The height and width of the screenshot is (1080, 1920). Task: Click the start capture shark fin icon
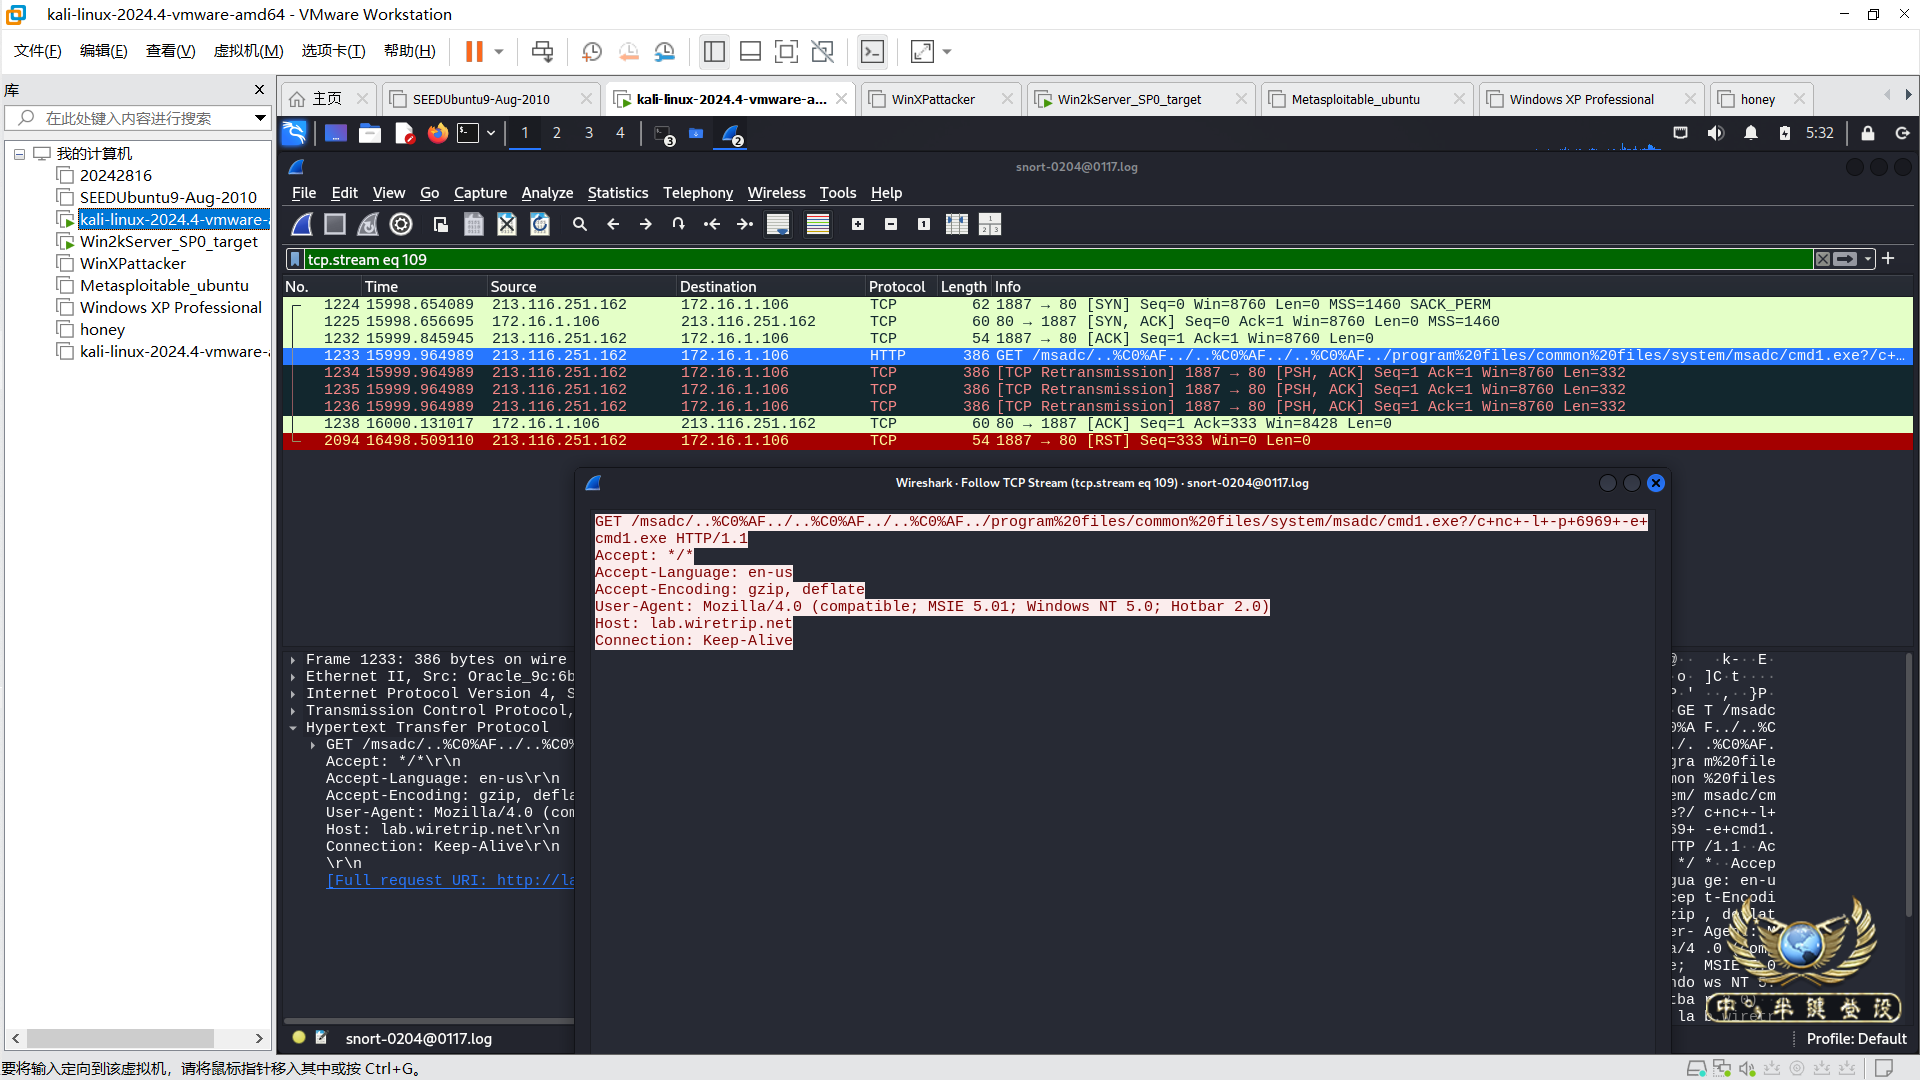pyautogui.click(x=302, y=224)
